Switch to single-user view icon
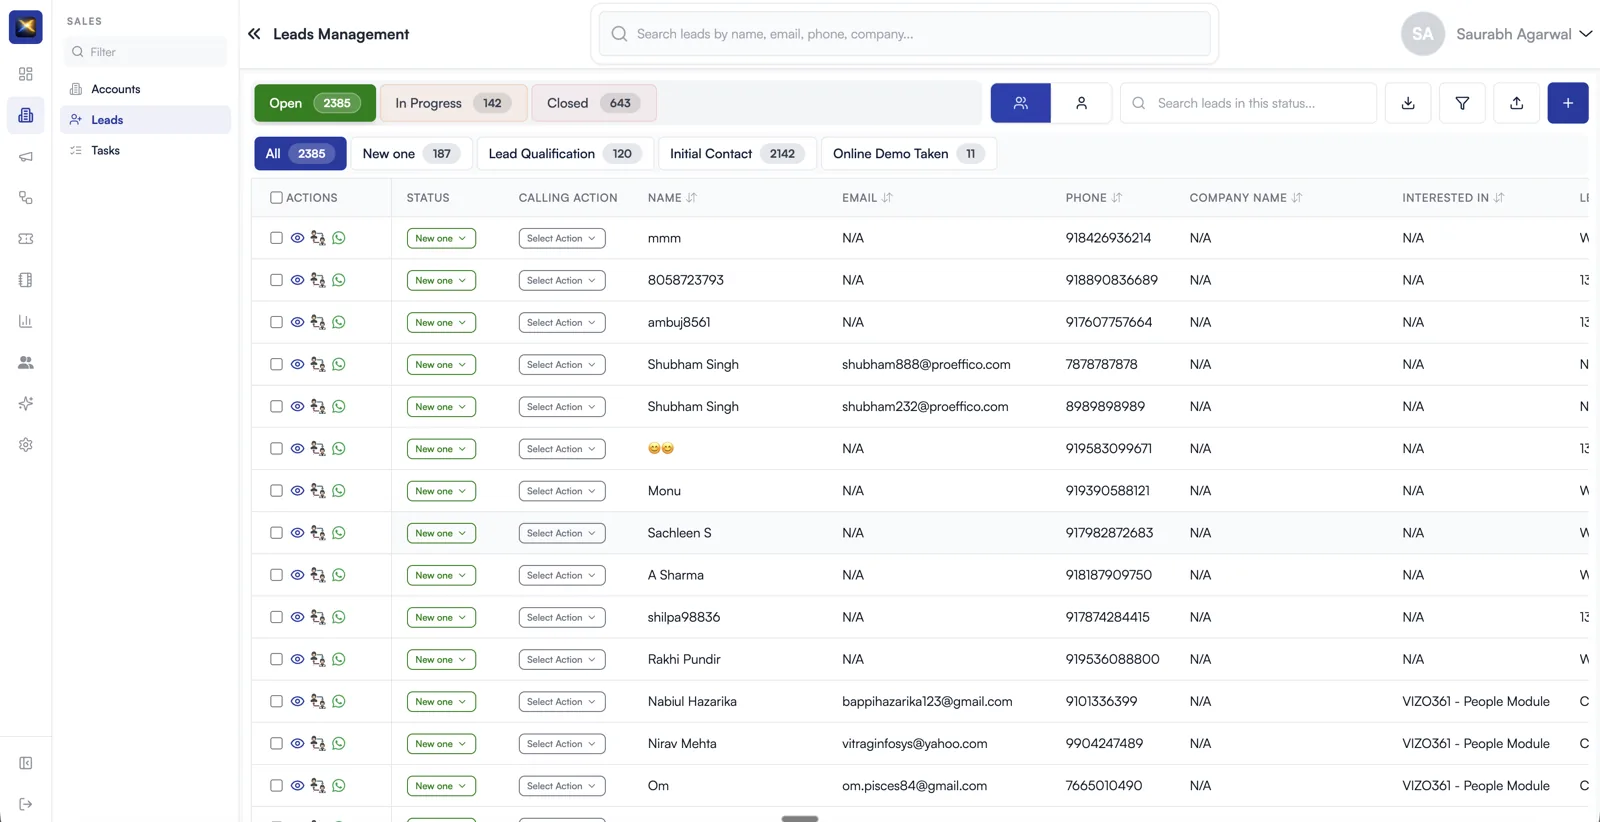The width and height of the screenshot is (1600, 822). (1081, 103)
